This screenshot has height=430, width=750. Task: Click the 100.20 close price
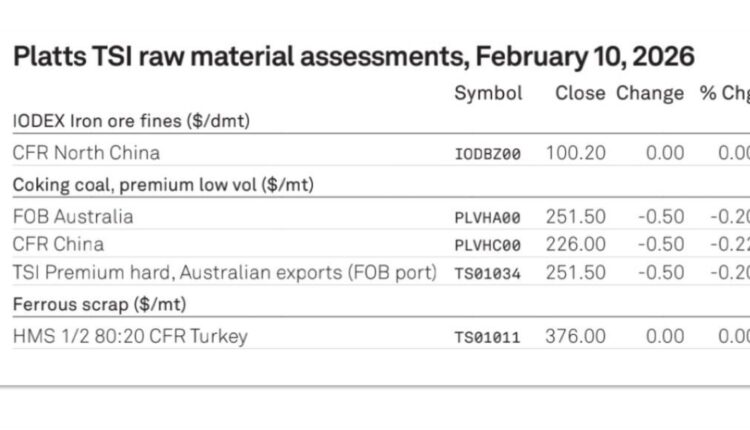pyautogui.click(x=575, y=153)
